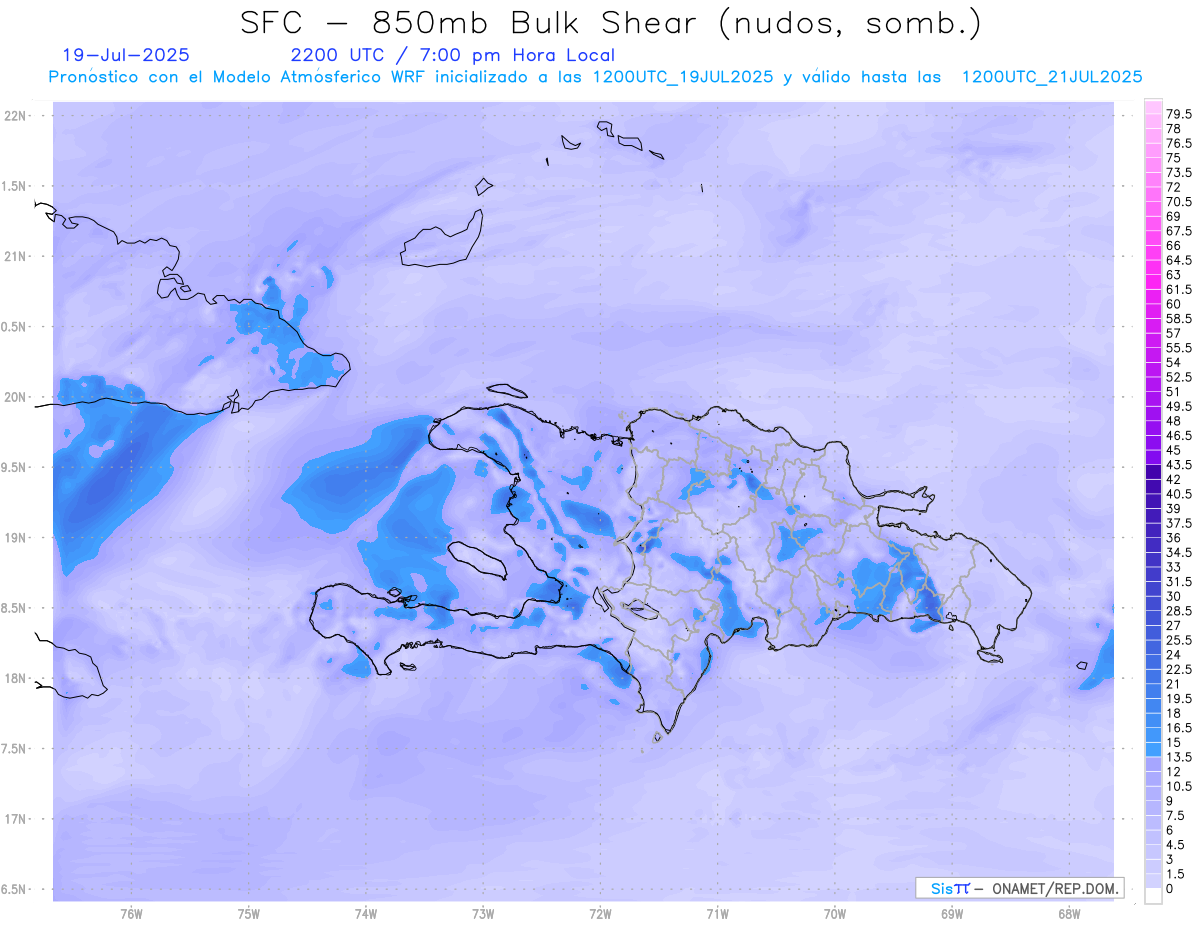Click the "18" value on the color scale
The height and width of the screenshot is (927, 1200).
point(1174,713)
